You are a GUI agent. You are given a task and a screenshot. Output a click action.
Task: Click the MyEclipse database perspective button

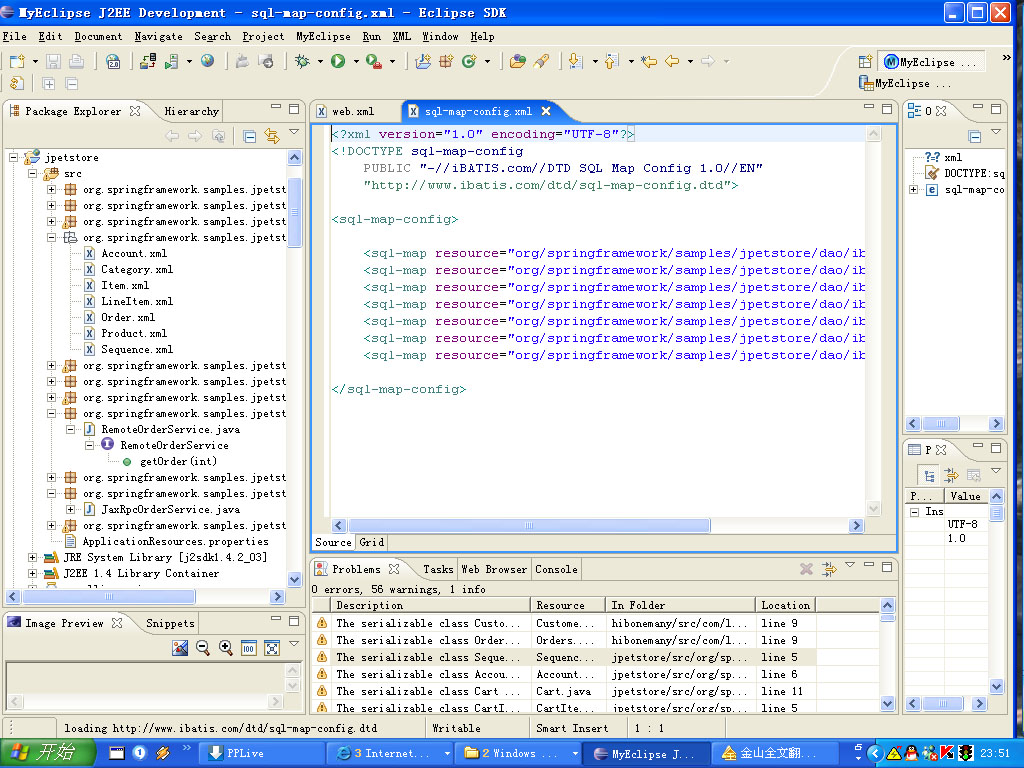(904, 84)
